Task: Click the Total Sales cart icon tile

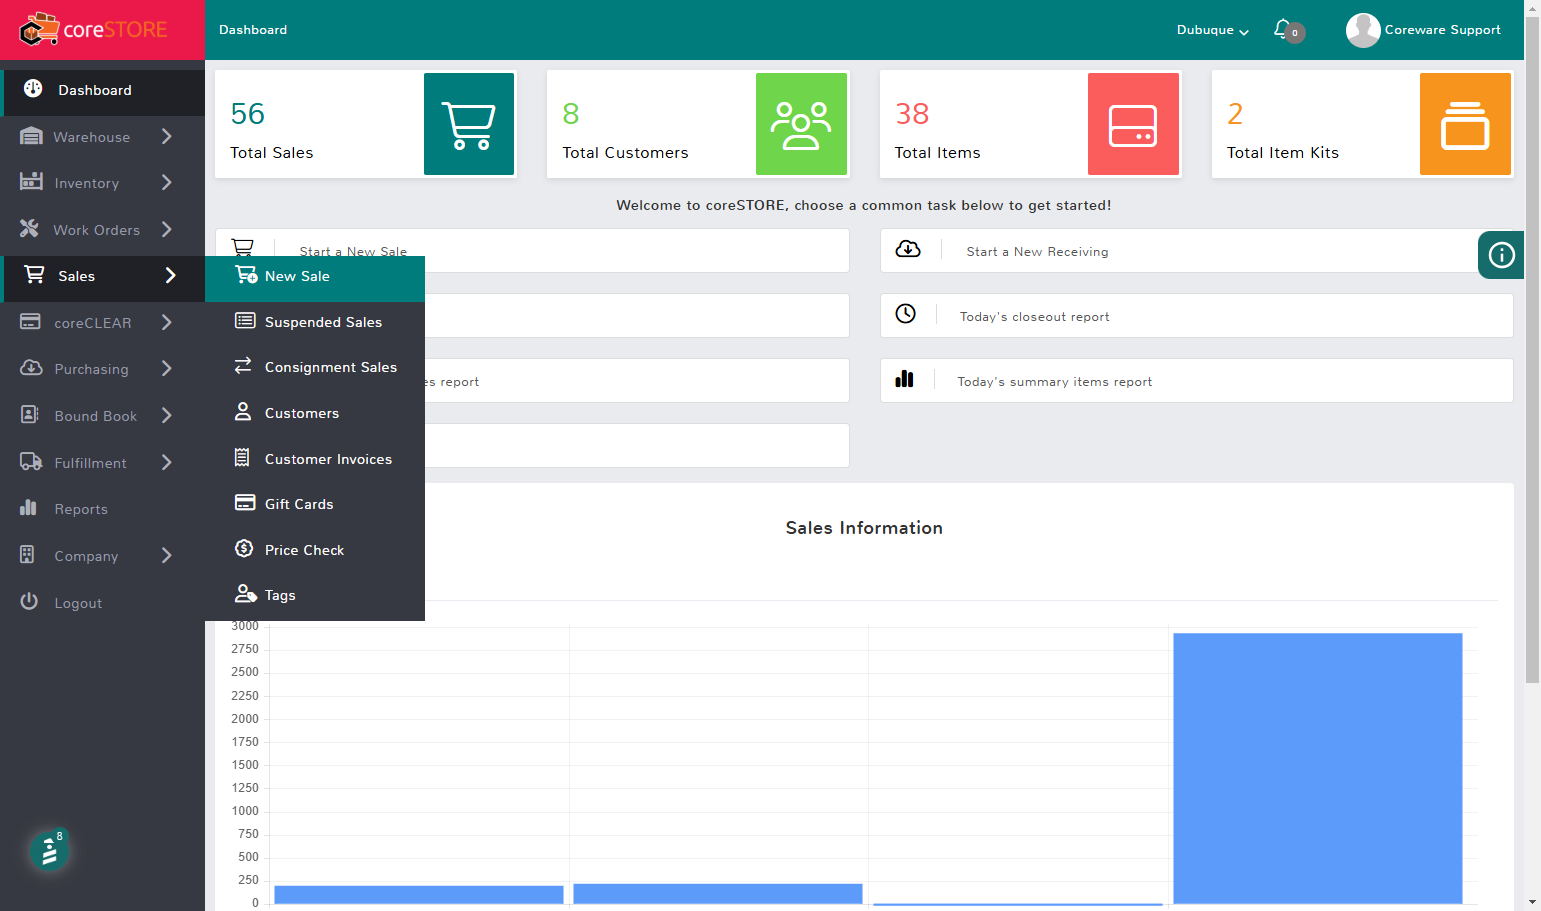Action: point(469,124)
